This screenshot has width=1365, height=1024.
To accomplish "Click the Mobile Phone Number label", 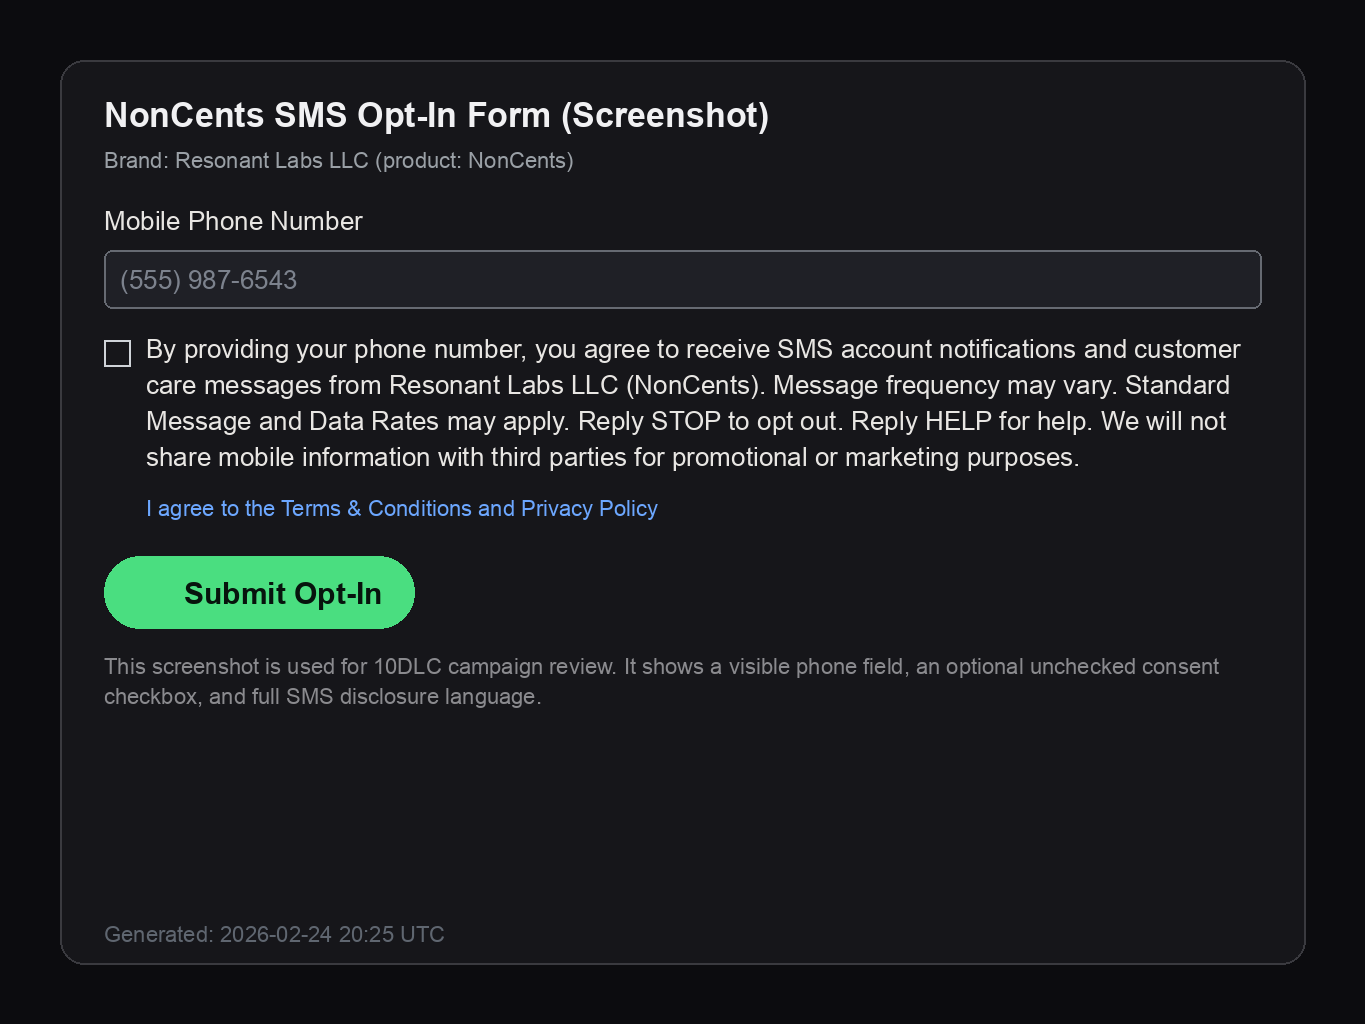I will 233,222.
